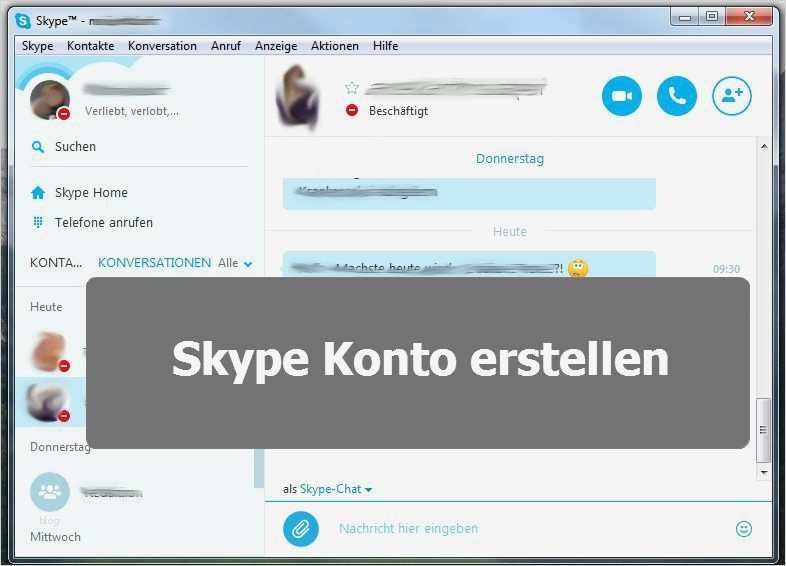The height and width of the screenshot is (566, 786).
Task: Open the Anzeige menu
Action: (276, 46)
